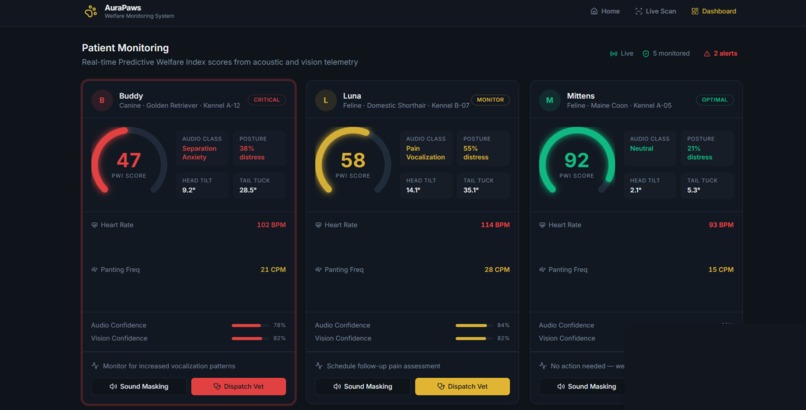The width and height of the screenshot is (806, 410).
Task: Click Buddy's heart rate '102 BPM'
Action: [x=271, y=225]
